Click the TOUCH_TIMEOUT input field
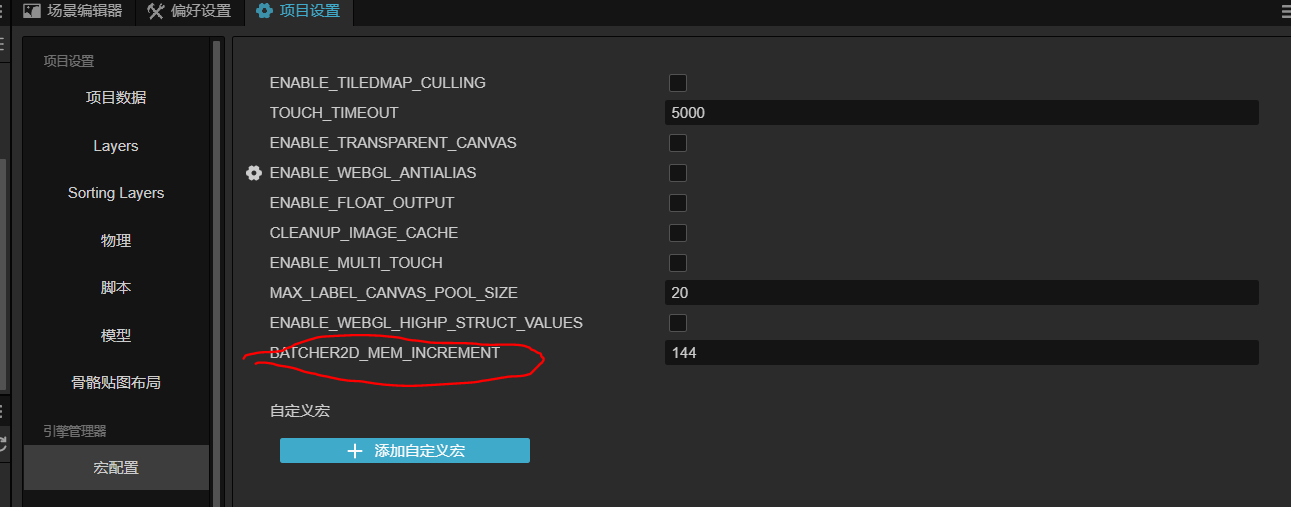The width and height of the screenshot is (1291, 507). coord(960,113)
